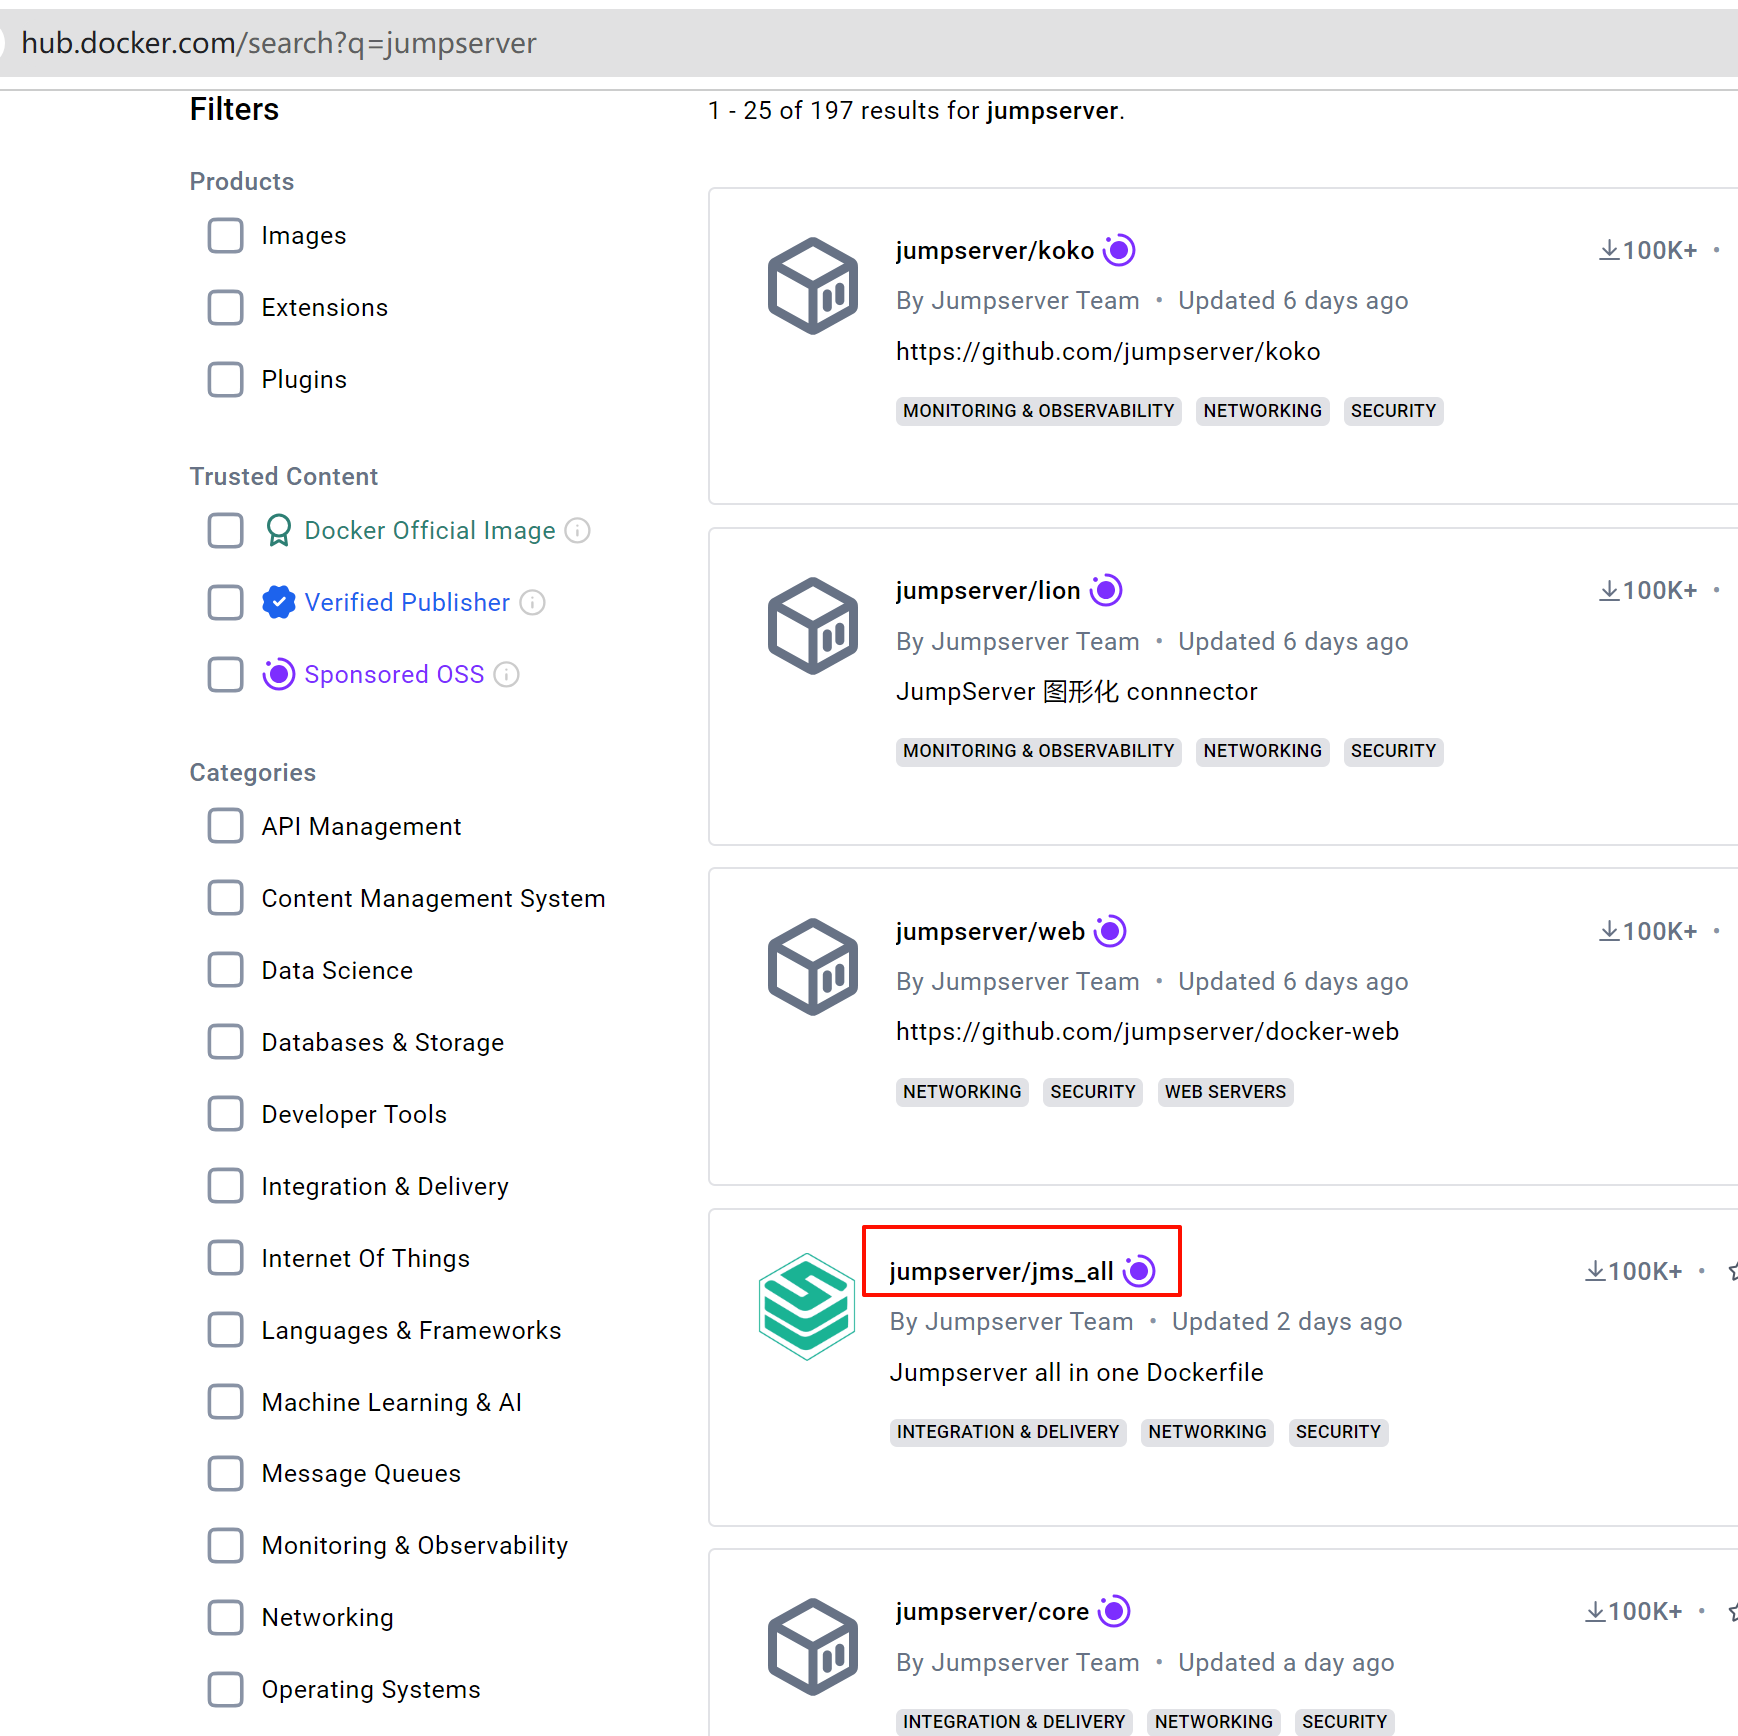Check the Docker Official Image filter
This screenshot has width=1738, height=1736.
click(x=226, y=531)
